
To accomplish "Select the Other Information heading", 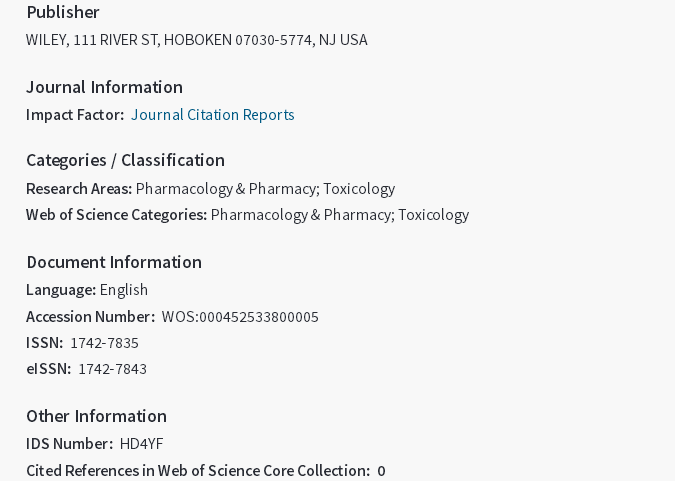I will coord(97,416).
